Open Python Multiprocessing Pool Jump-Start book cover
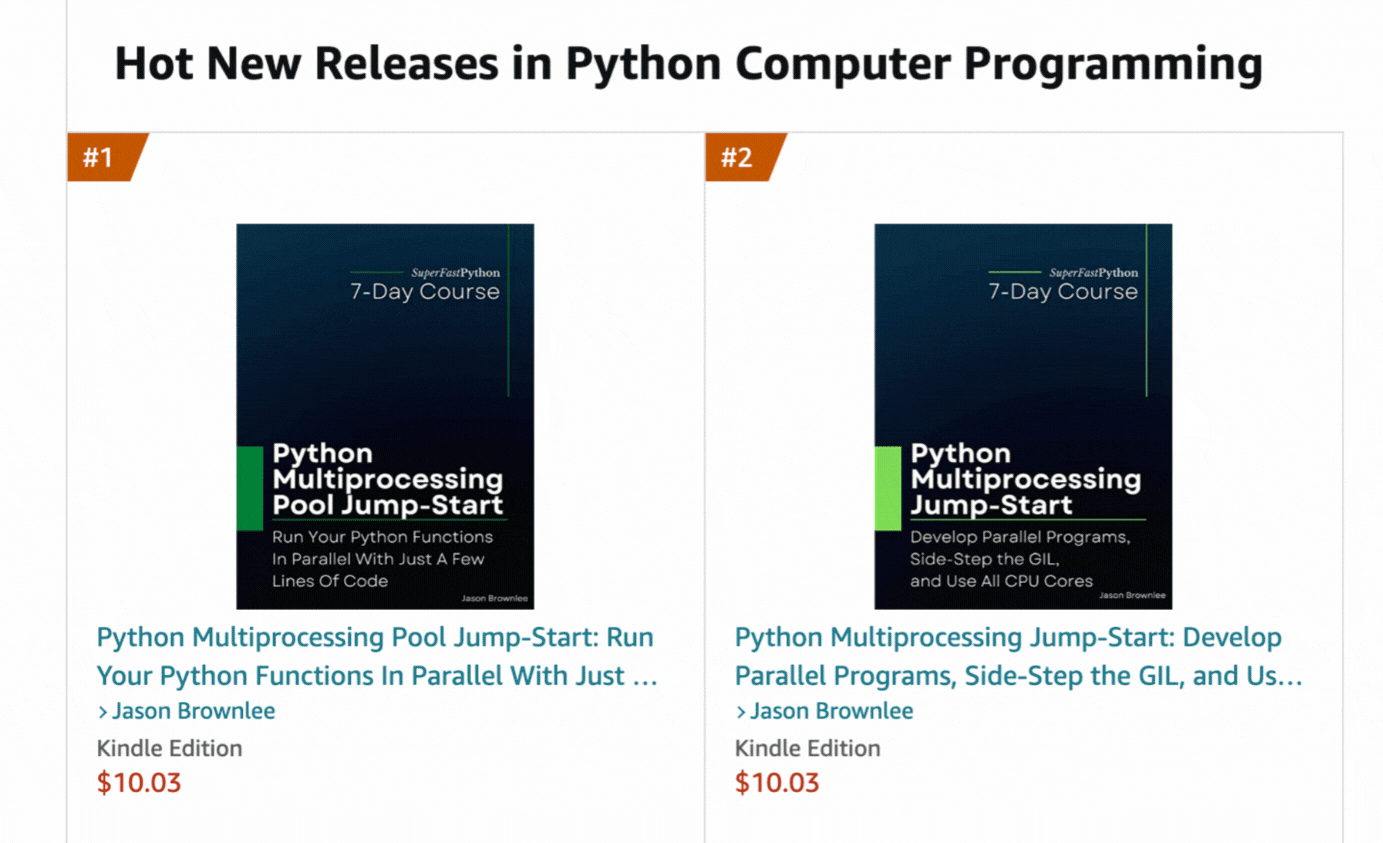The image size is (1383, 843). coord(385,416)
